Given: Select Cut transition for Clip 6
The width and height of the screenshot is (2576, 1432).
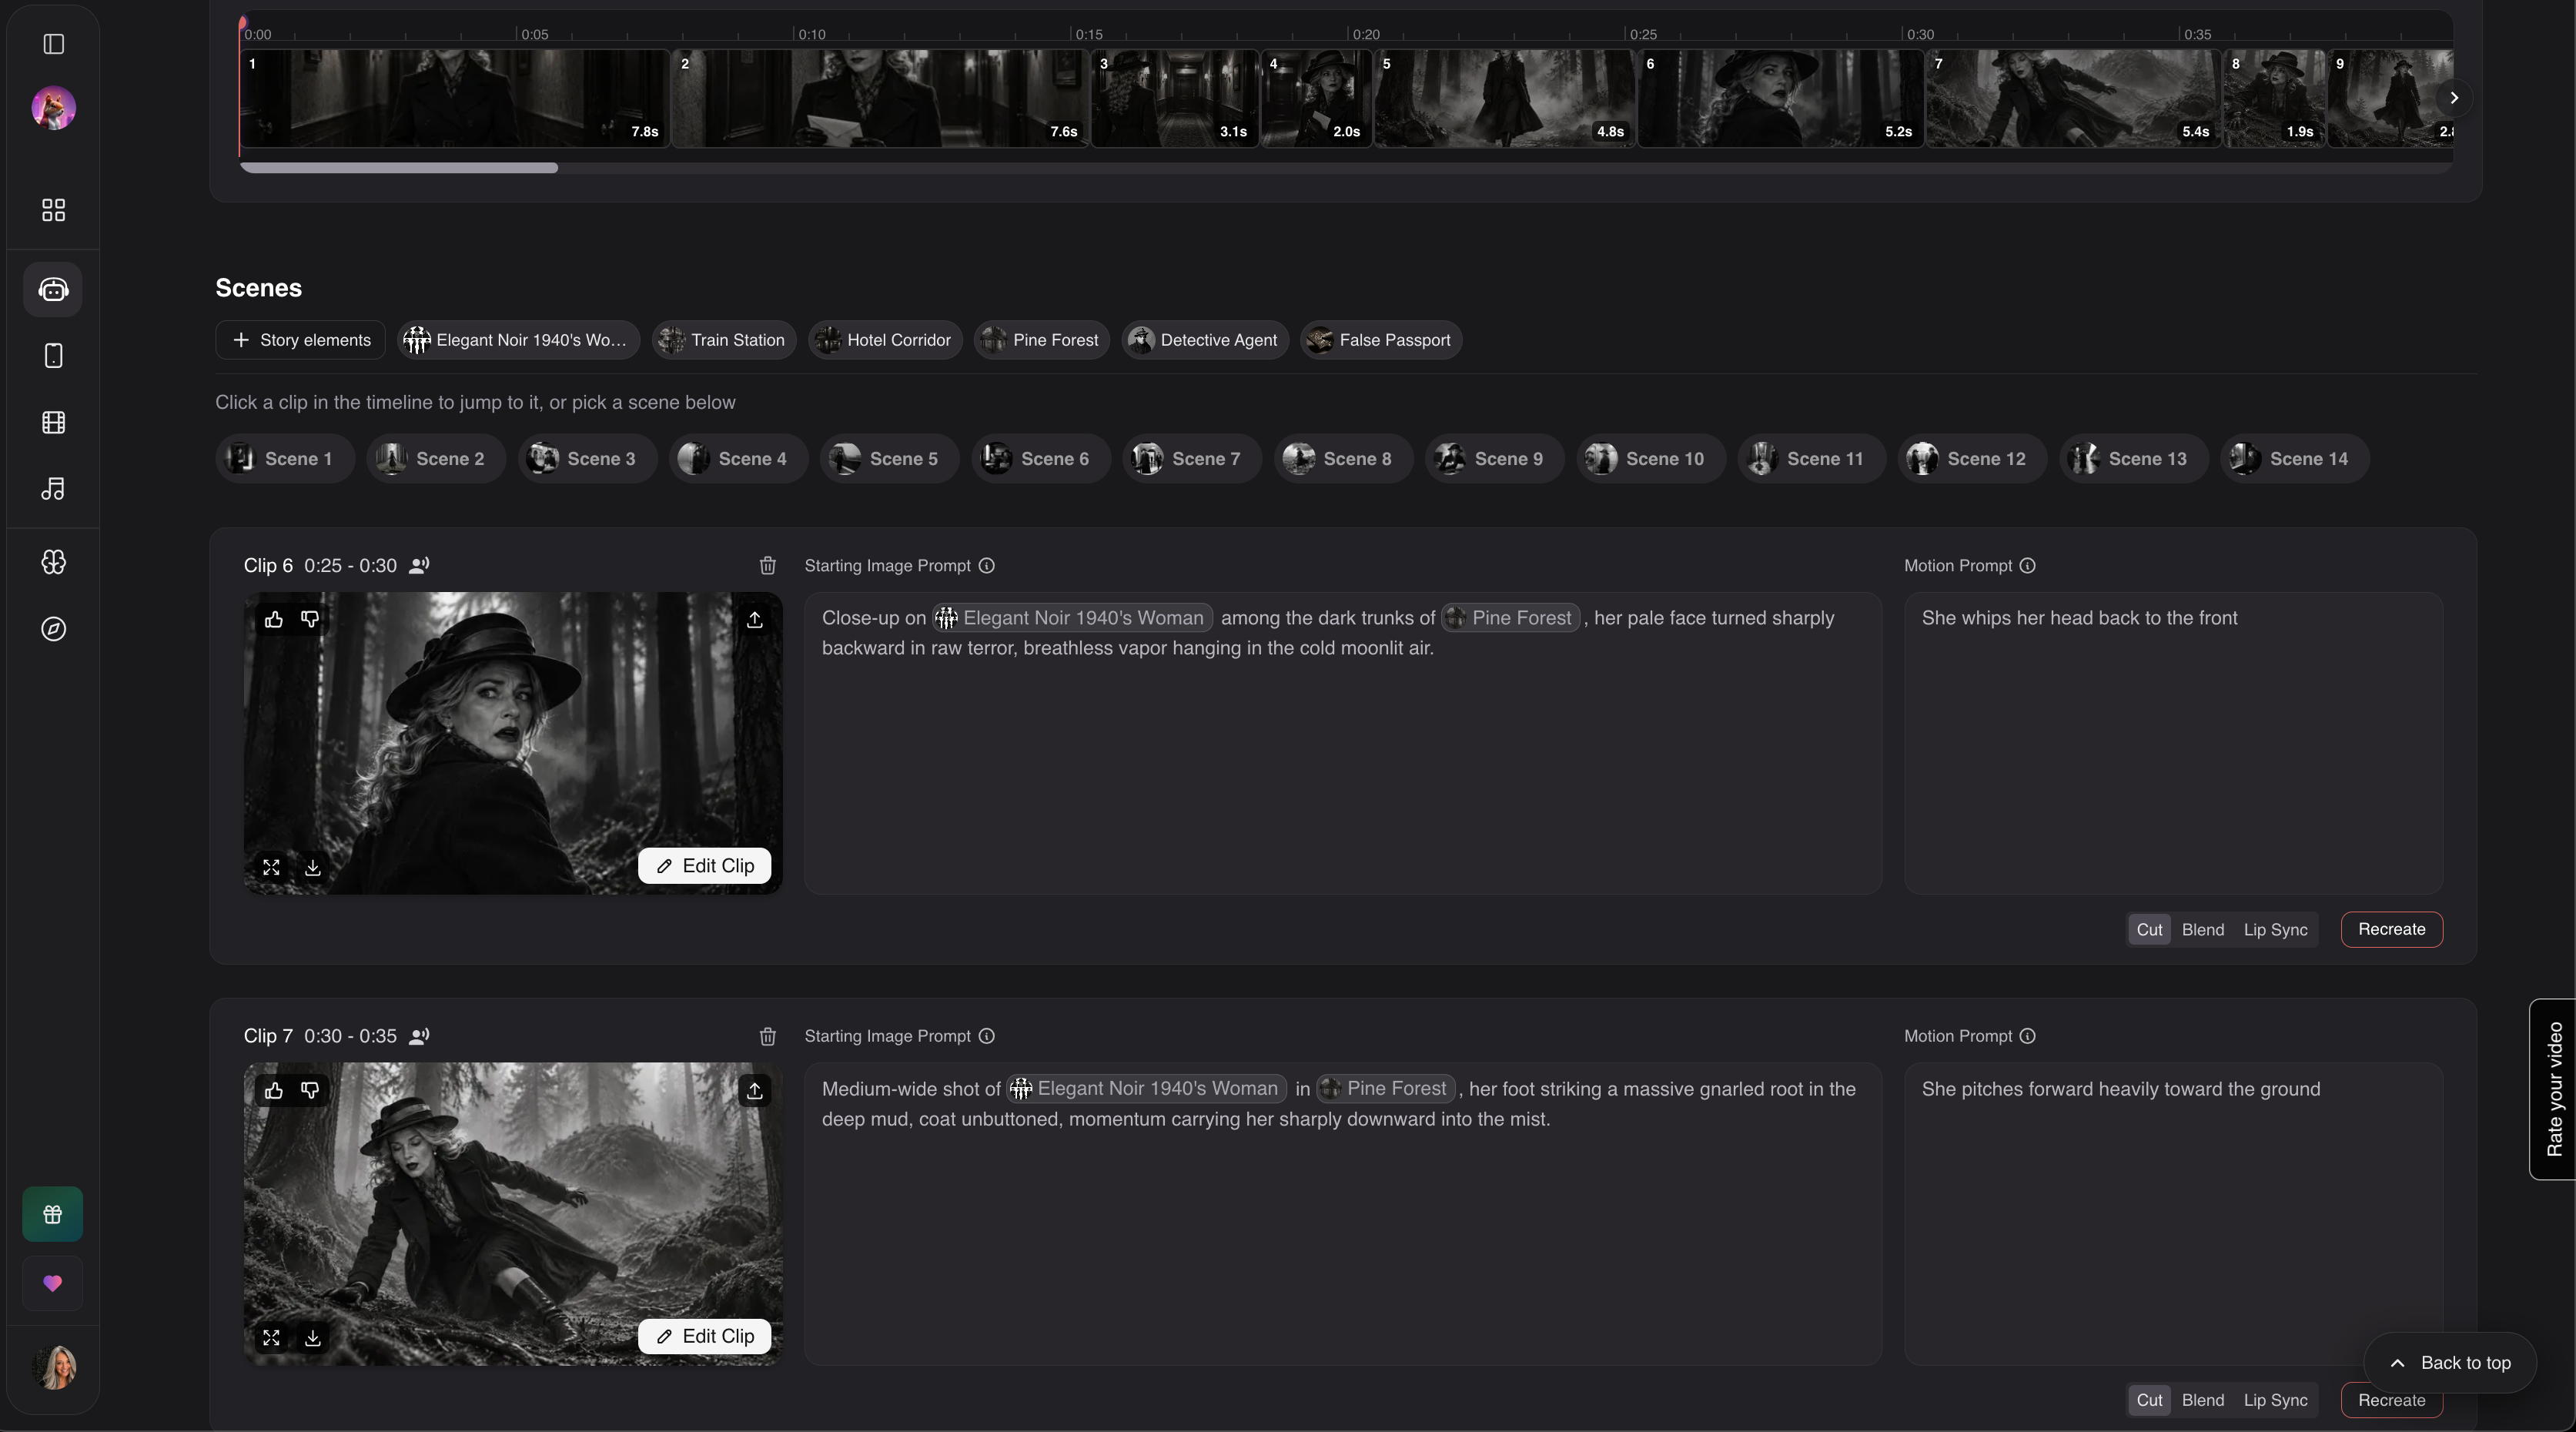Looking at the screenshot, I should pos(2149,930).
